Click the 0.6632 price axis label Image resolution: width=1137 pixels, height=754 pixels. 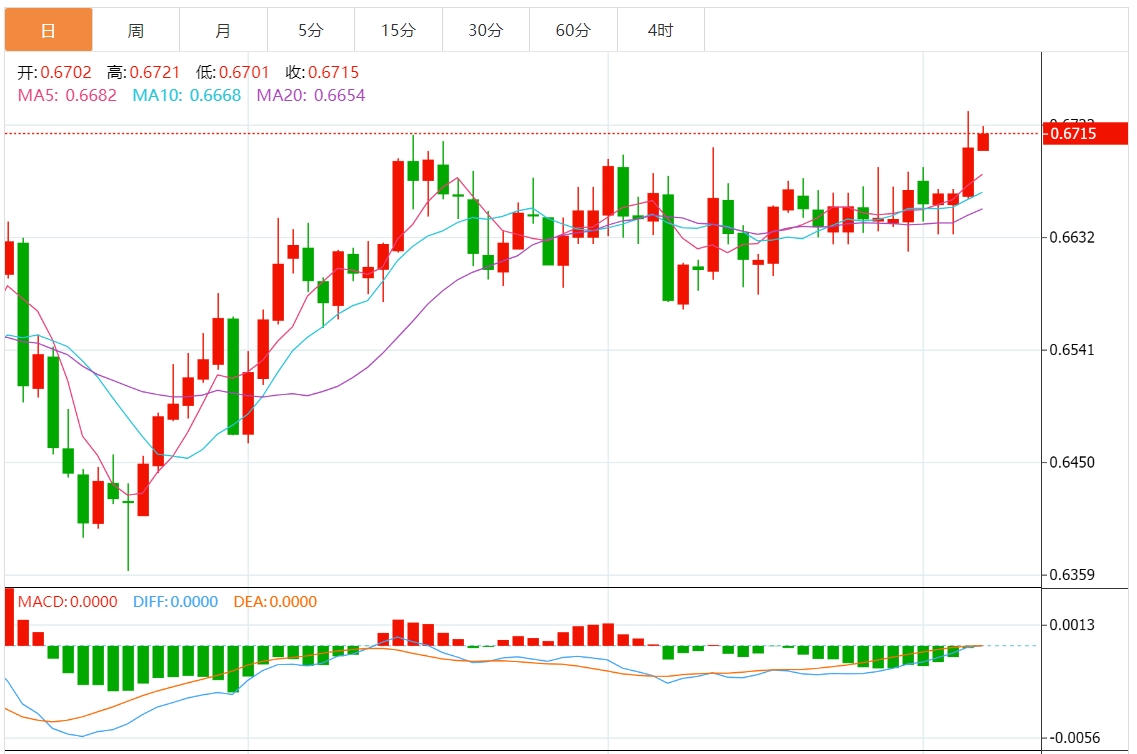[1073, 238]
